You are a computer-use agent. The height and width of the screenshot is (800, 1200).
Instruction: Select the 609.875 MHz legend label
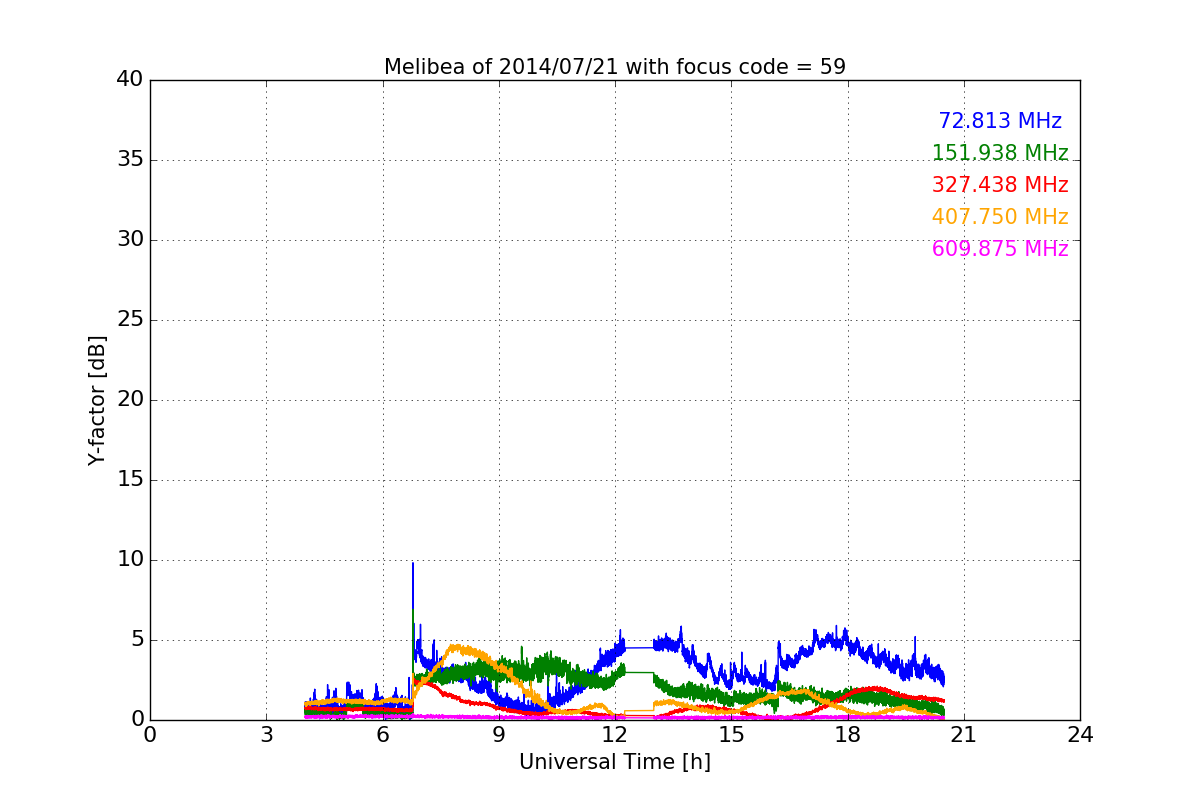tap(1000, 249)
